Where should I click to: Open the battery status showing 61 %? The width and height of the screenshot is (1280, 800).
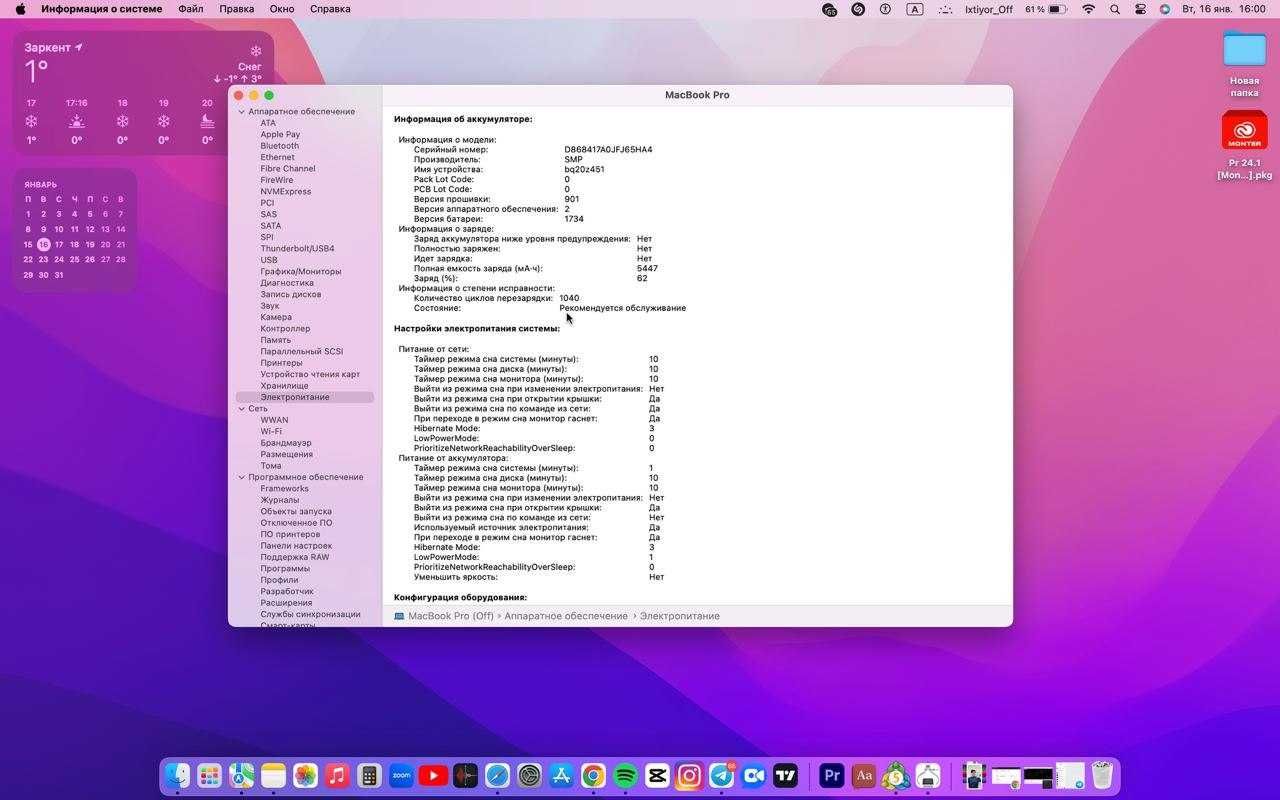1046,9
